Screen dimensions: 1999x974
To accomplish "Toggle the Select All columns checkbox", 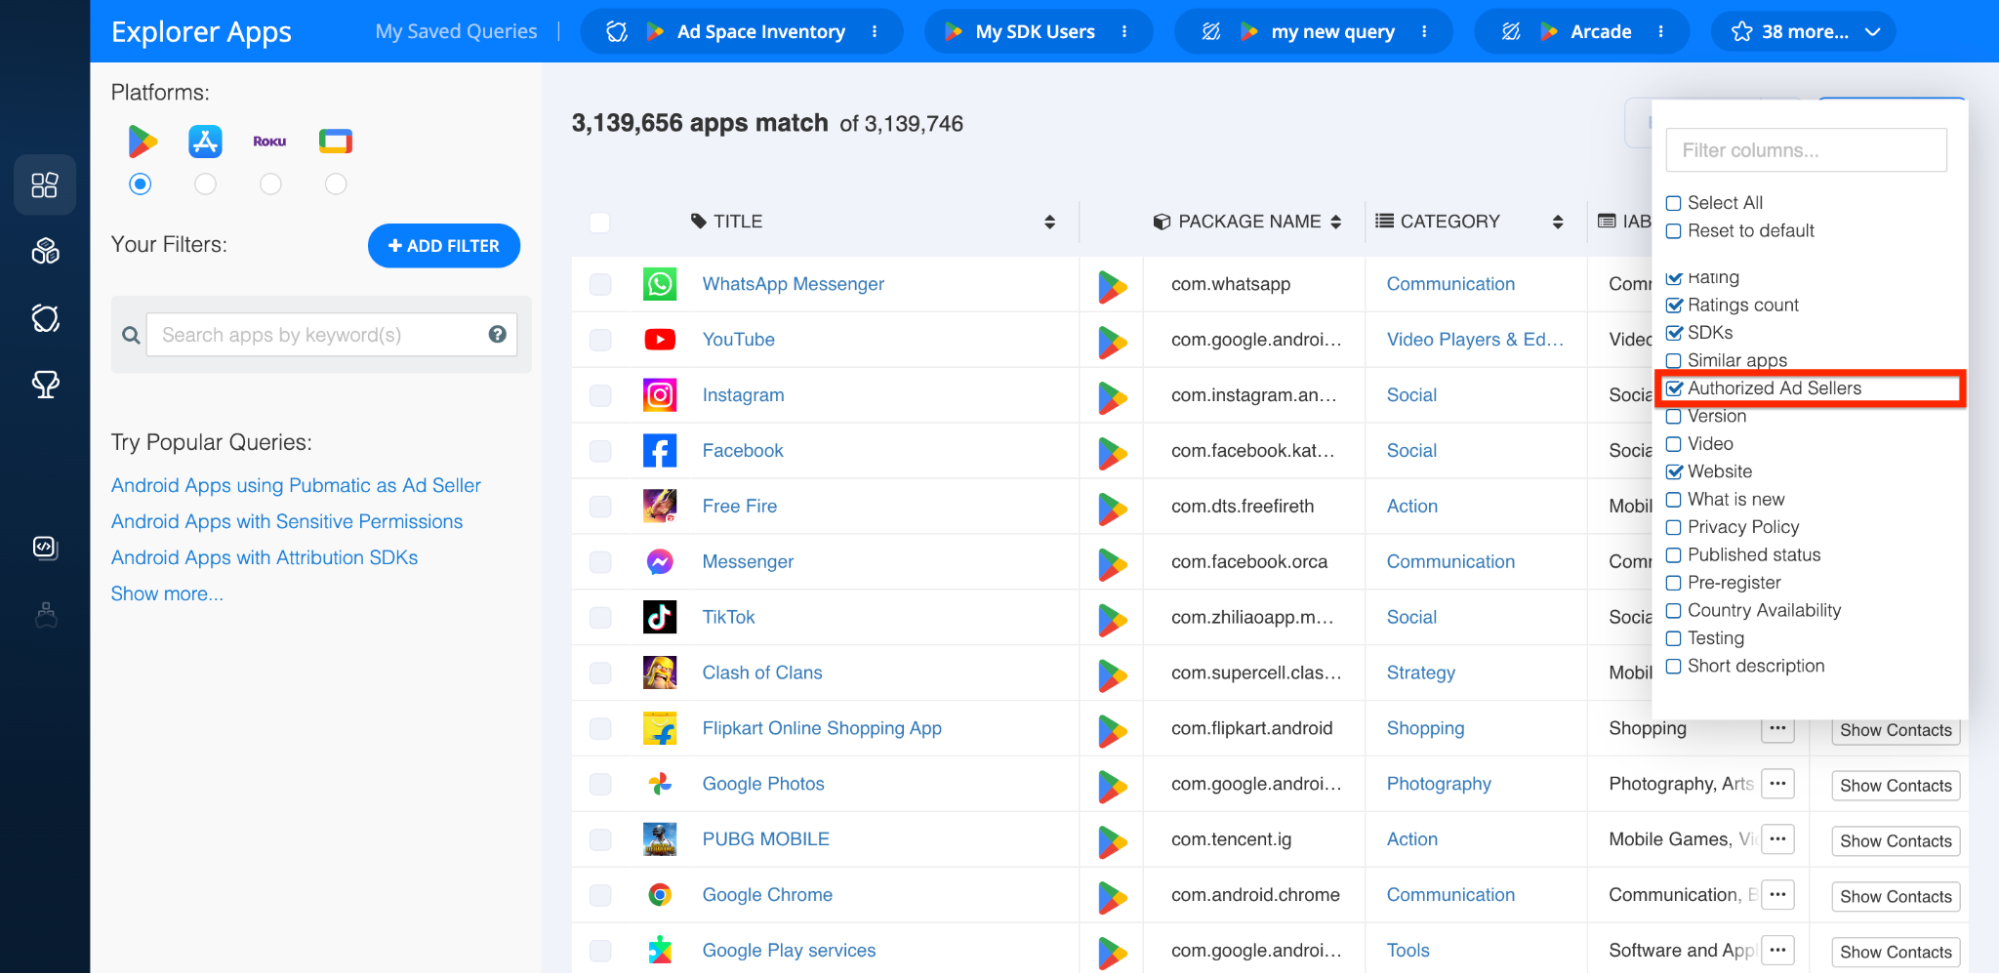I will click(1673, 203).
